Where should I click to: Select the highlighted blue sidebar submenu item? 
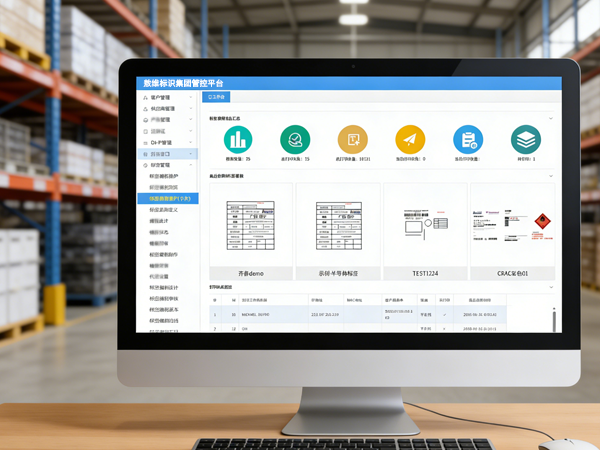click(x=168, y=199)
